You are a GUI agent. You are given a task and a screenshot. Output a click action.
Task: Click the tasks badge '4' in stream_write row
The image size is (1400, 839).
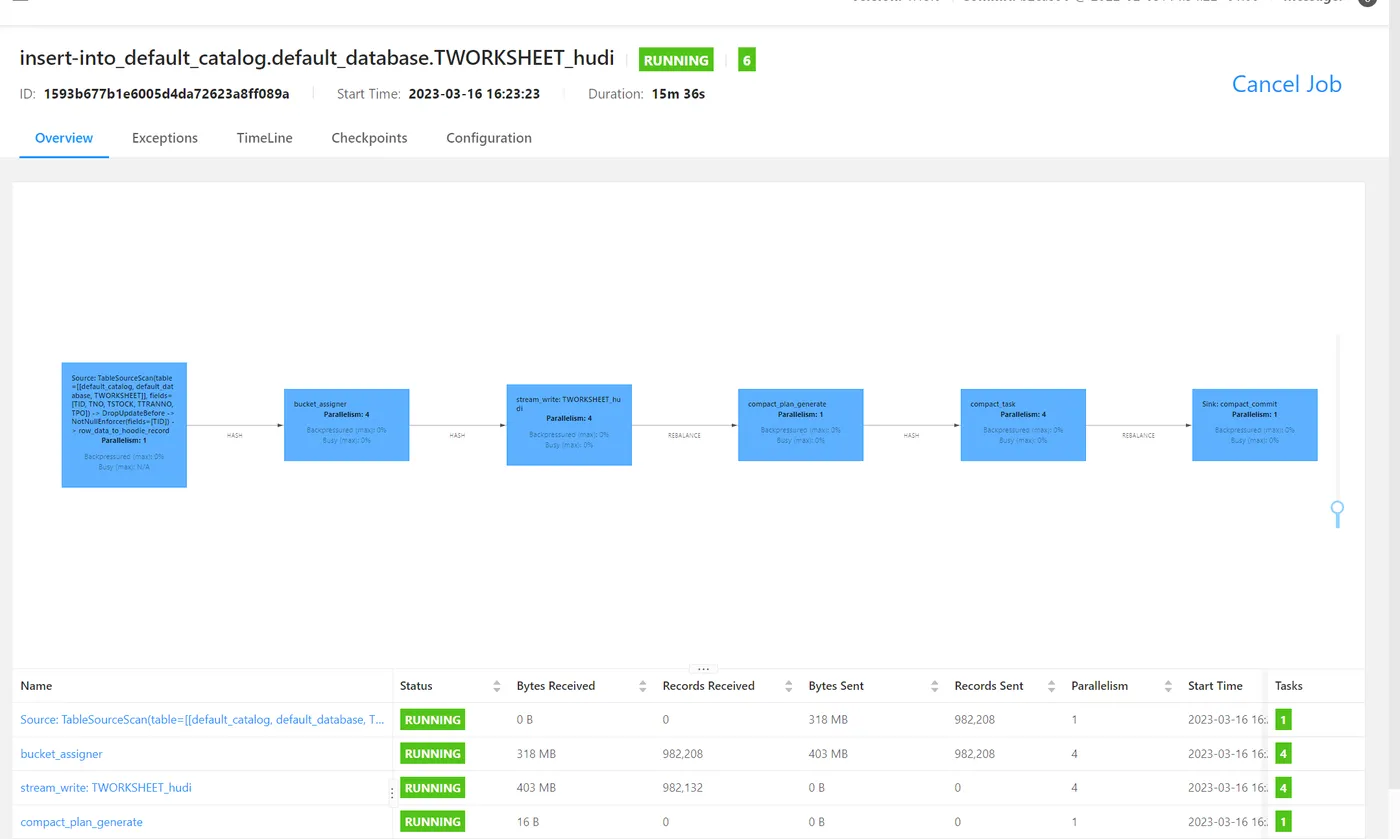[x=1283, y=788]
